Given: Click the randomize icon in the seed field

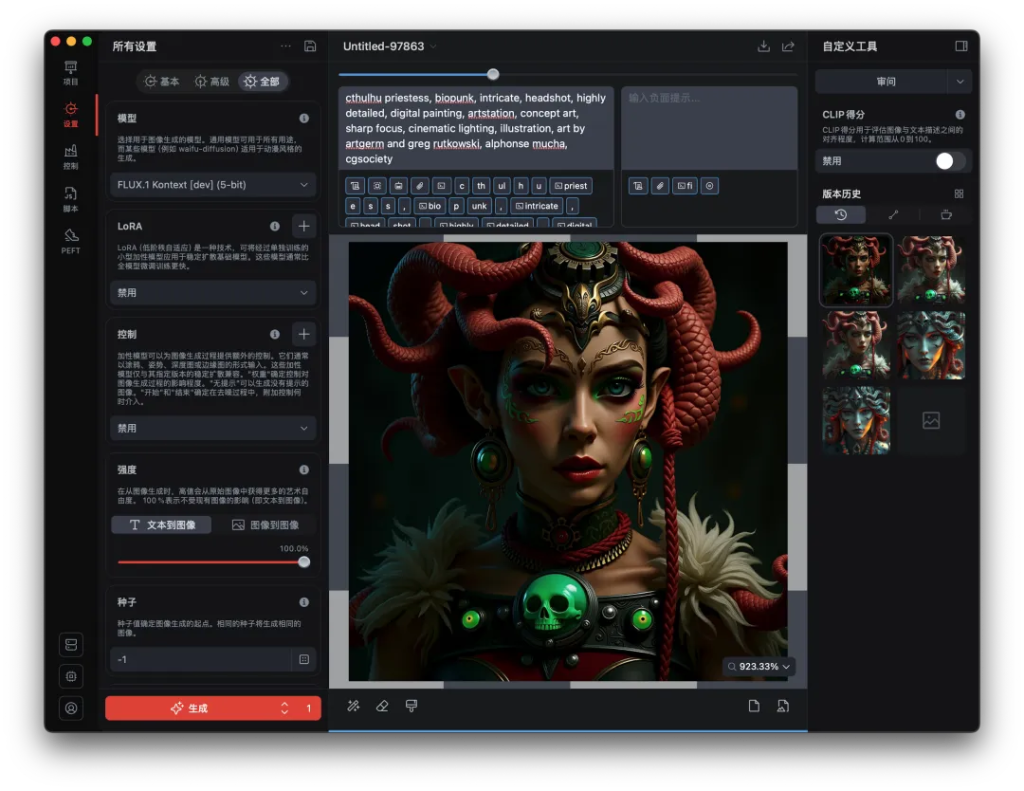Looking at the screenshot, I should (304, 660).
